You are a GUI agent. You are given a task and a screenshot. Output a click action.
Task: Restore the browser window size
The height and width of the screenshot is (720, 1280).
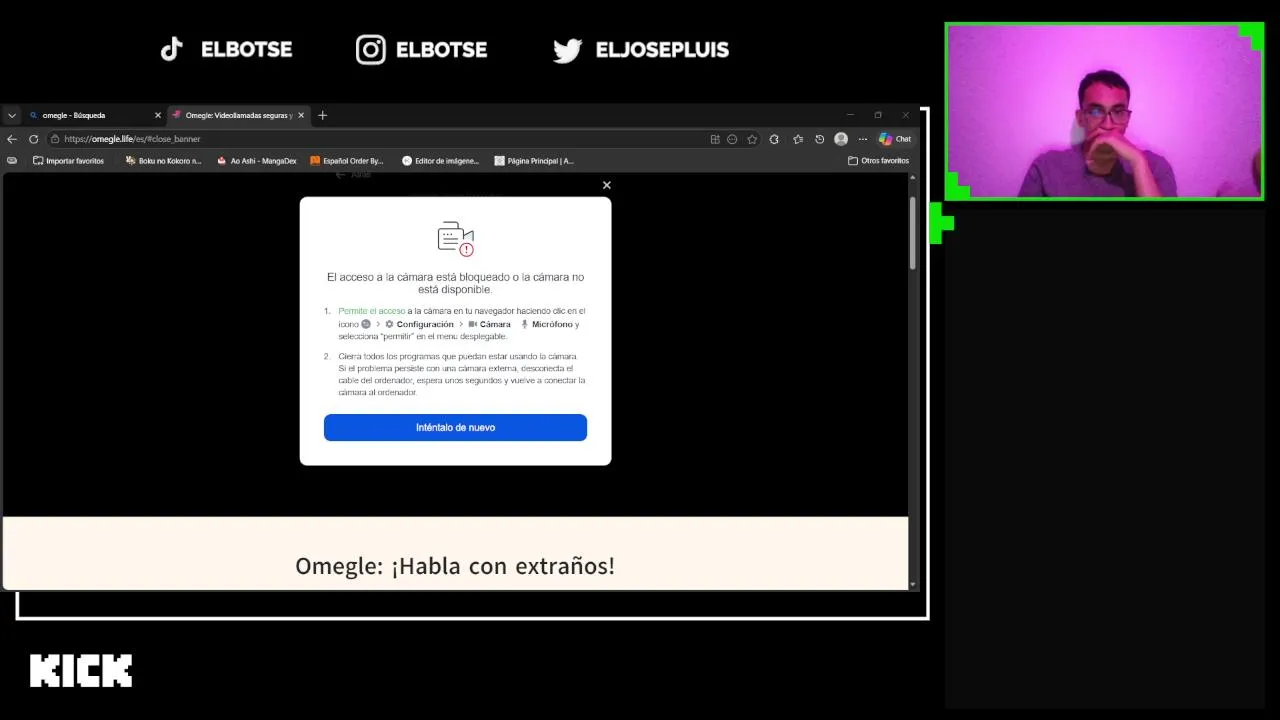[x=878, y=115]
